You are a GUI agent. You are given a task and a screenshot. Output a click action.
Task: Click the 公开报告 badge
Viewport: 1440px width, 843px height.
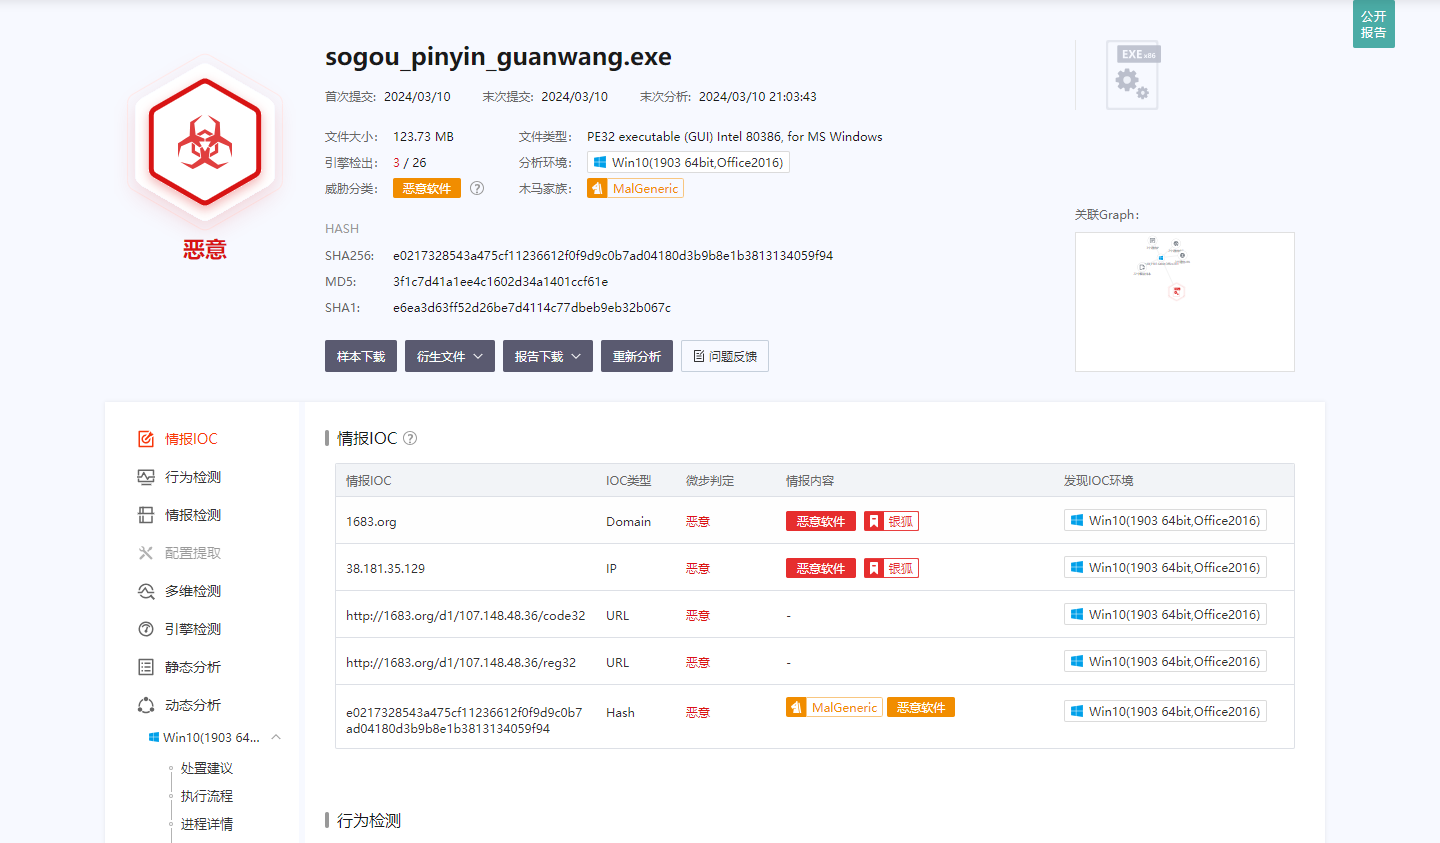[x=1374, y=24]
